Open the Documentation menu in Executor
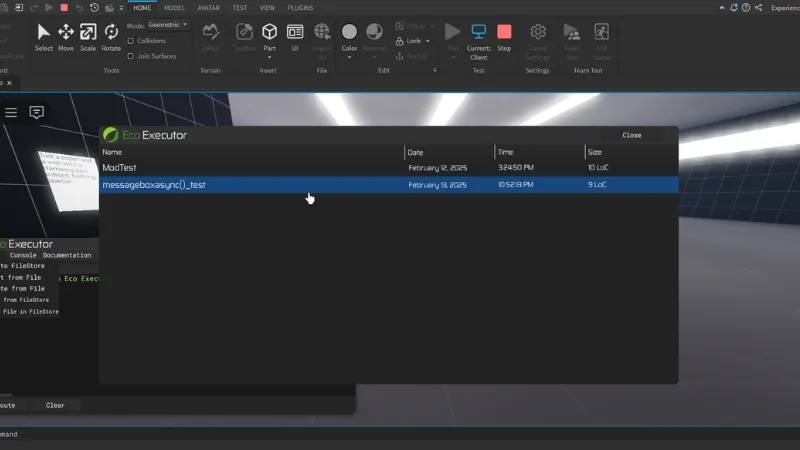The height and width of the screenshot is (450, 800). tap(67, 255)
